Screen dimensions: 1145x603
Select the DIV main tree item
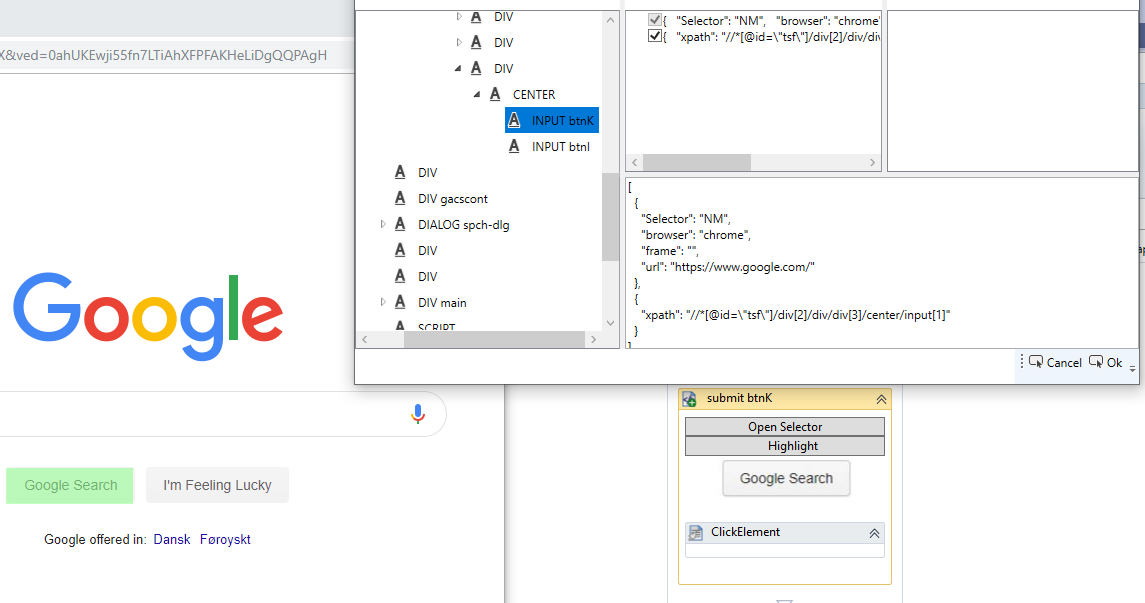(442, 303)
